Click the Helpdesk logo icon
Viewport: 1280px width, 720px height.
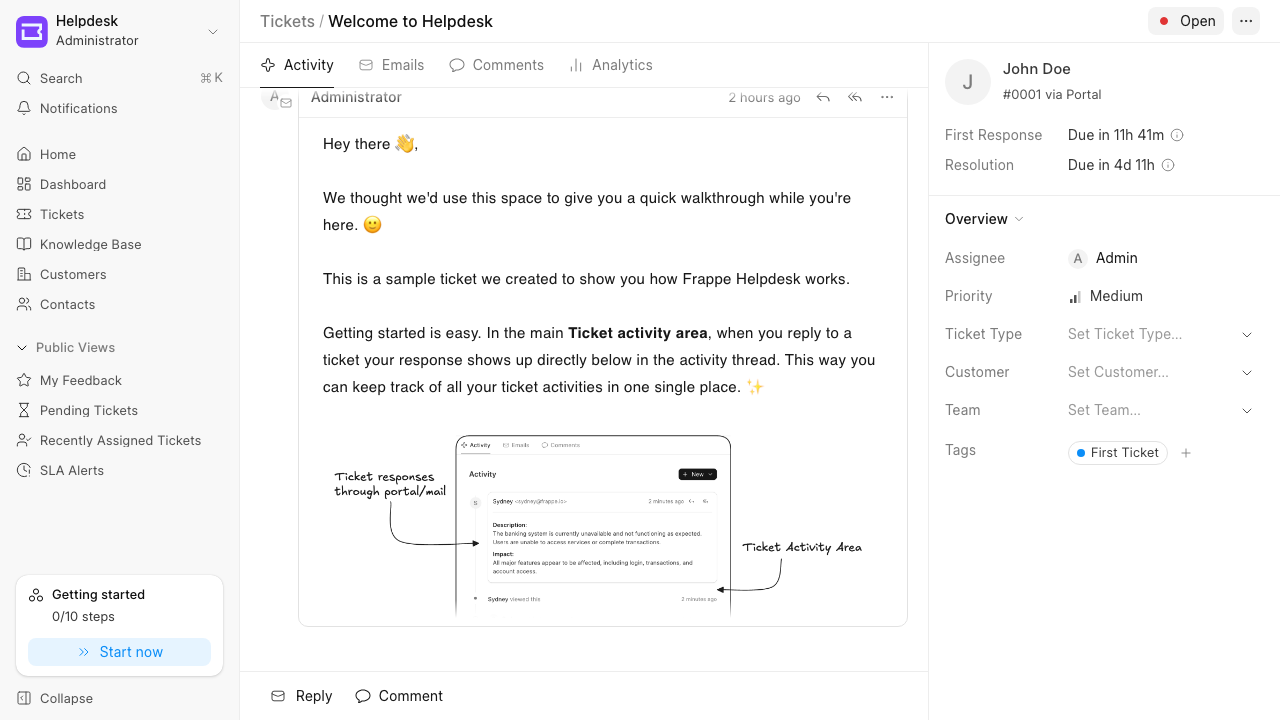pos(32,32)
